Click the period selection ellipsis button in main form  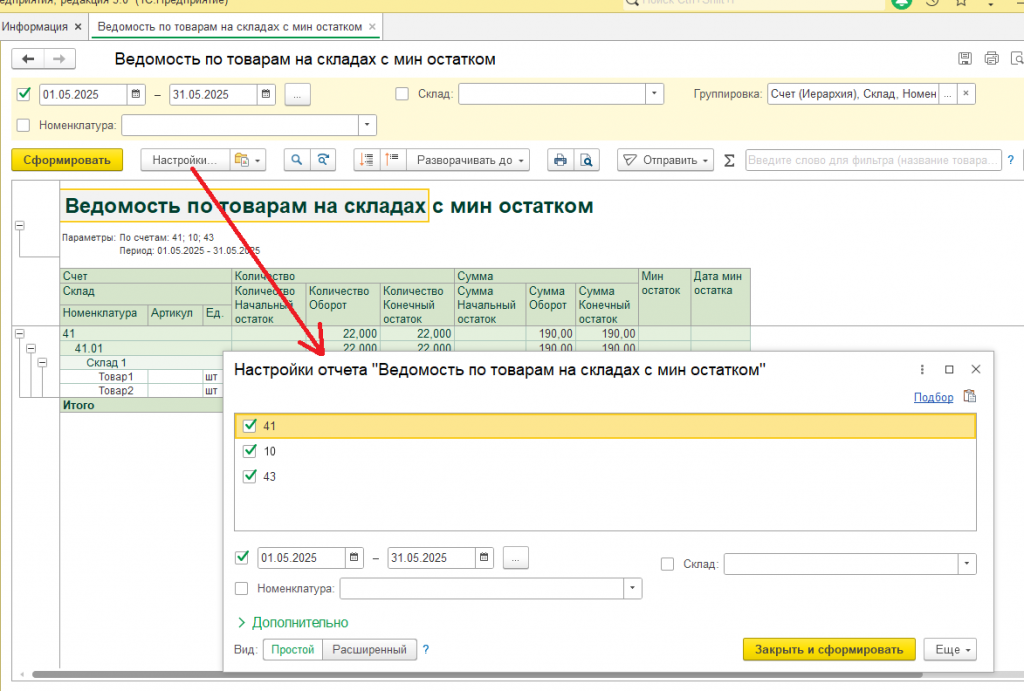[297, 95]
